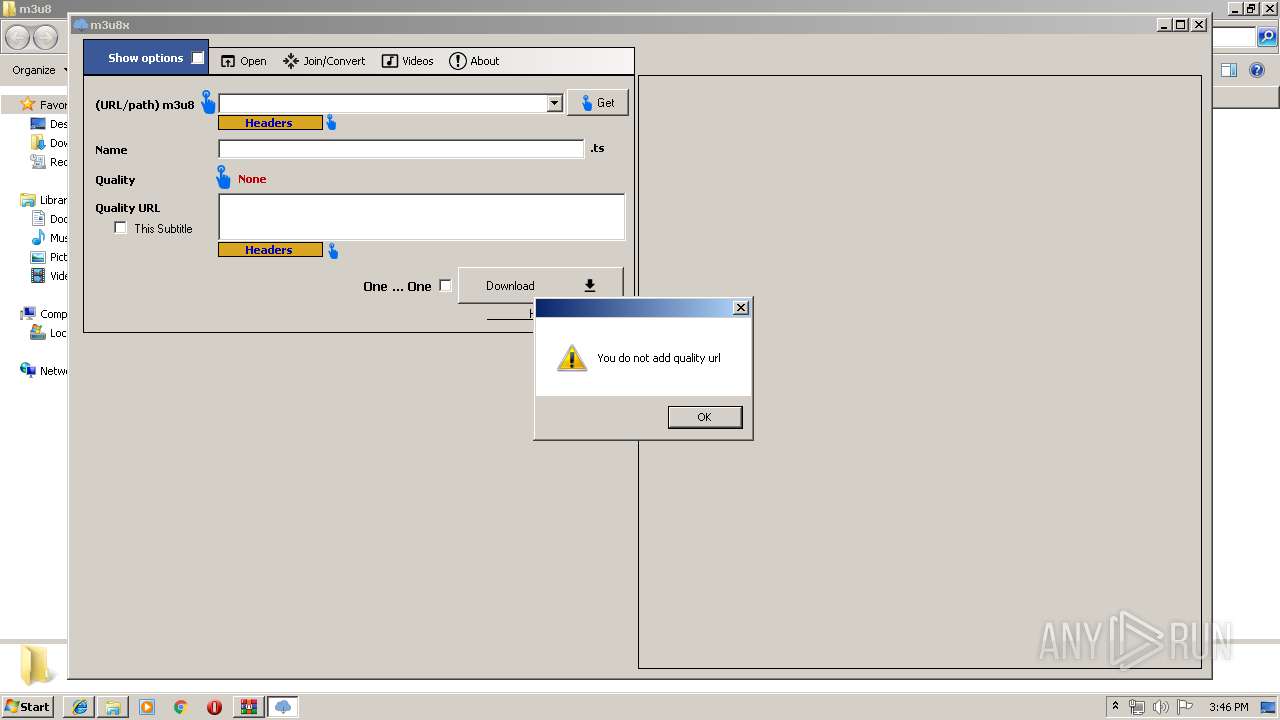Click the hand icon beside the upper Headers button
Screen dimensions: 1280x720
point(331,123)
